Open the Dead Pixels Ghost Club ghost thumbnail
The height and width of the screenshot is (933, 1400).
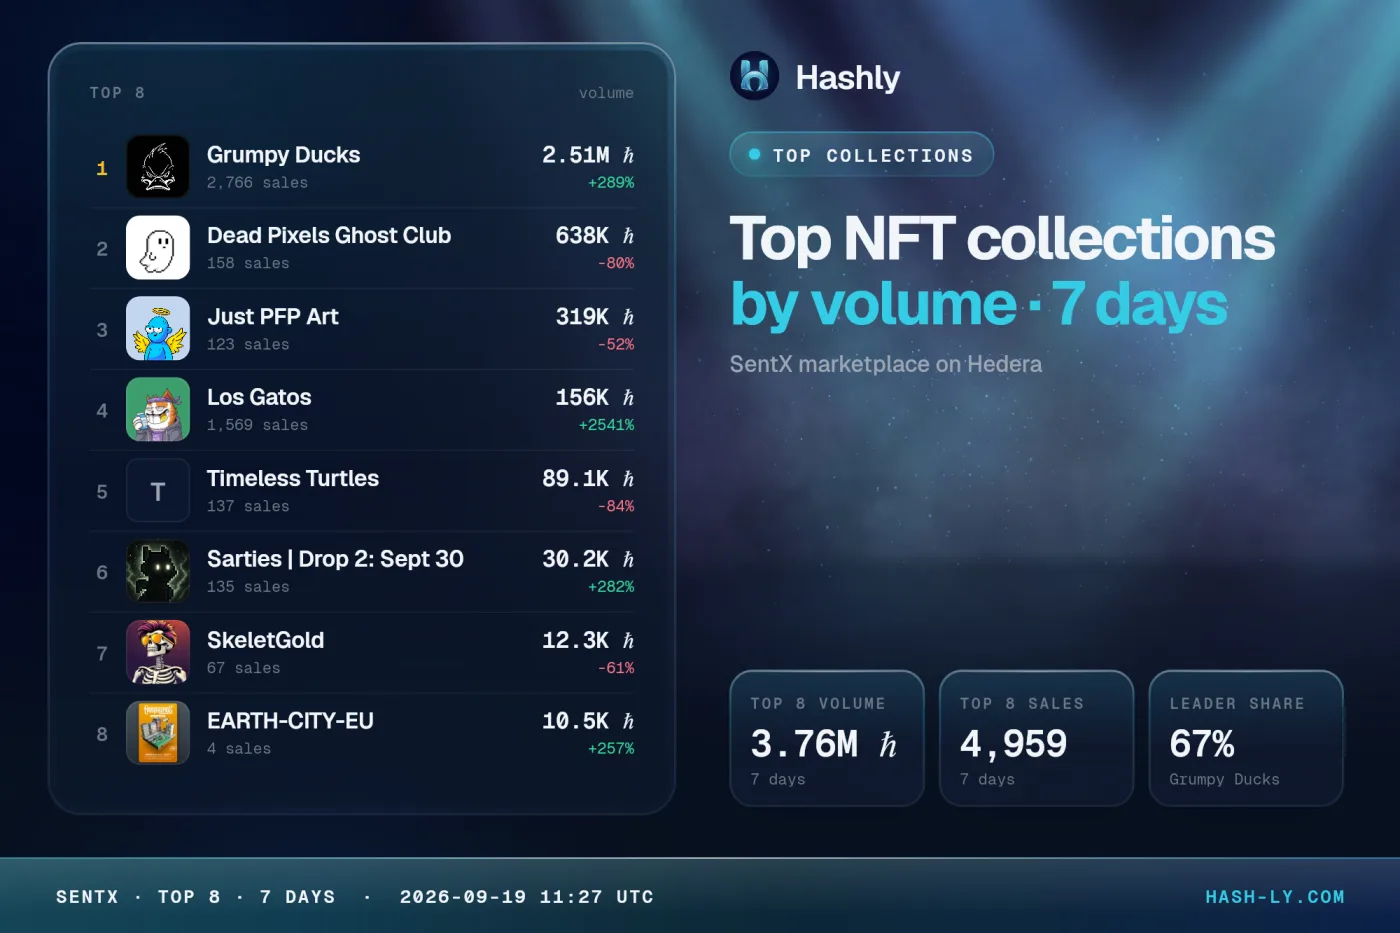pyautogui.click(x=158, y=248)
